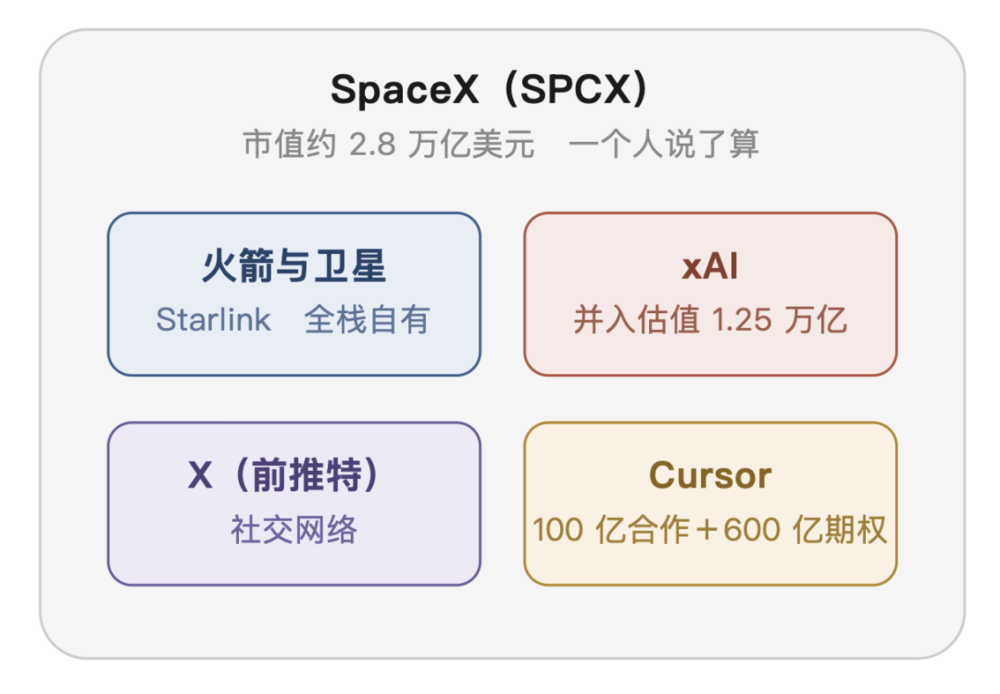Viewport: 1000px width, 694px height.
Task: Click the 火箭与卫星 heading
Action: tap(294, 265)
